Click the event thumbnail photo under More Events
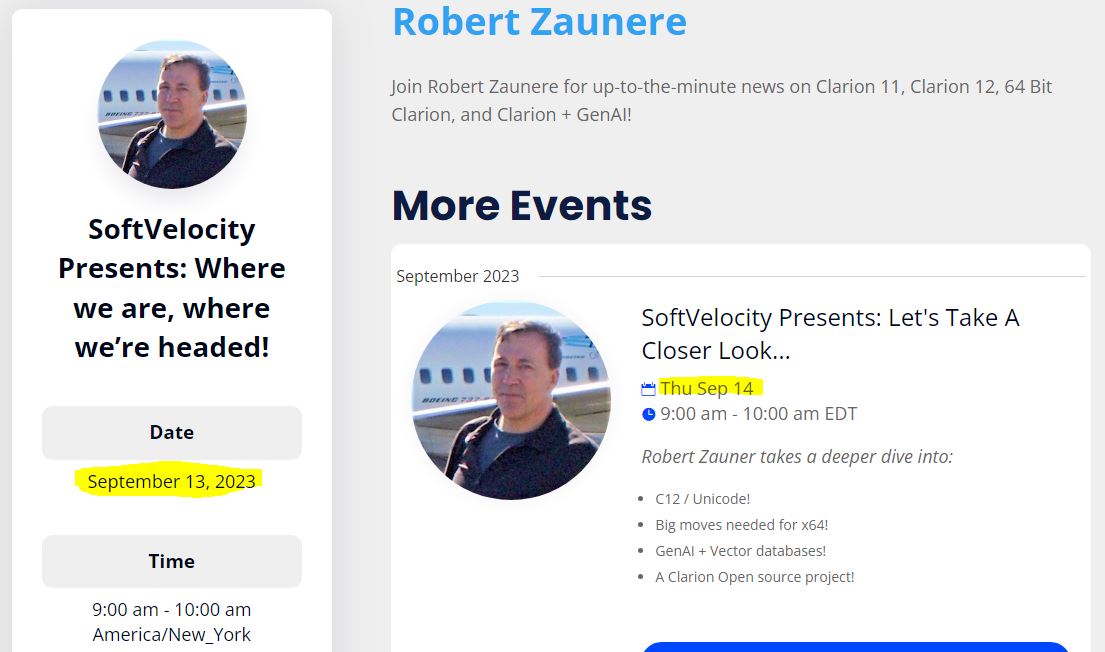1105x652 pixels. [511, 400]
